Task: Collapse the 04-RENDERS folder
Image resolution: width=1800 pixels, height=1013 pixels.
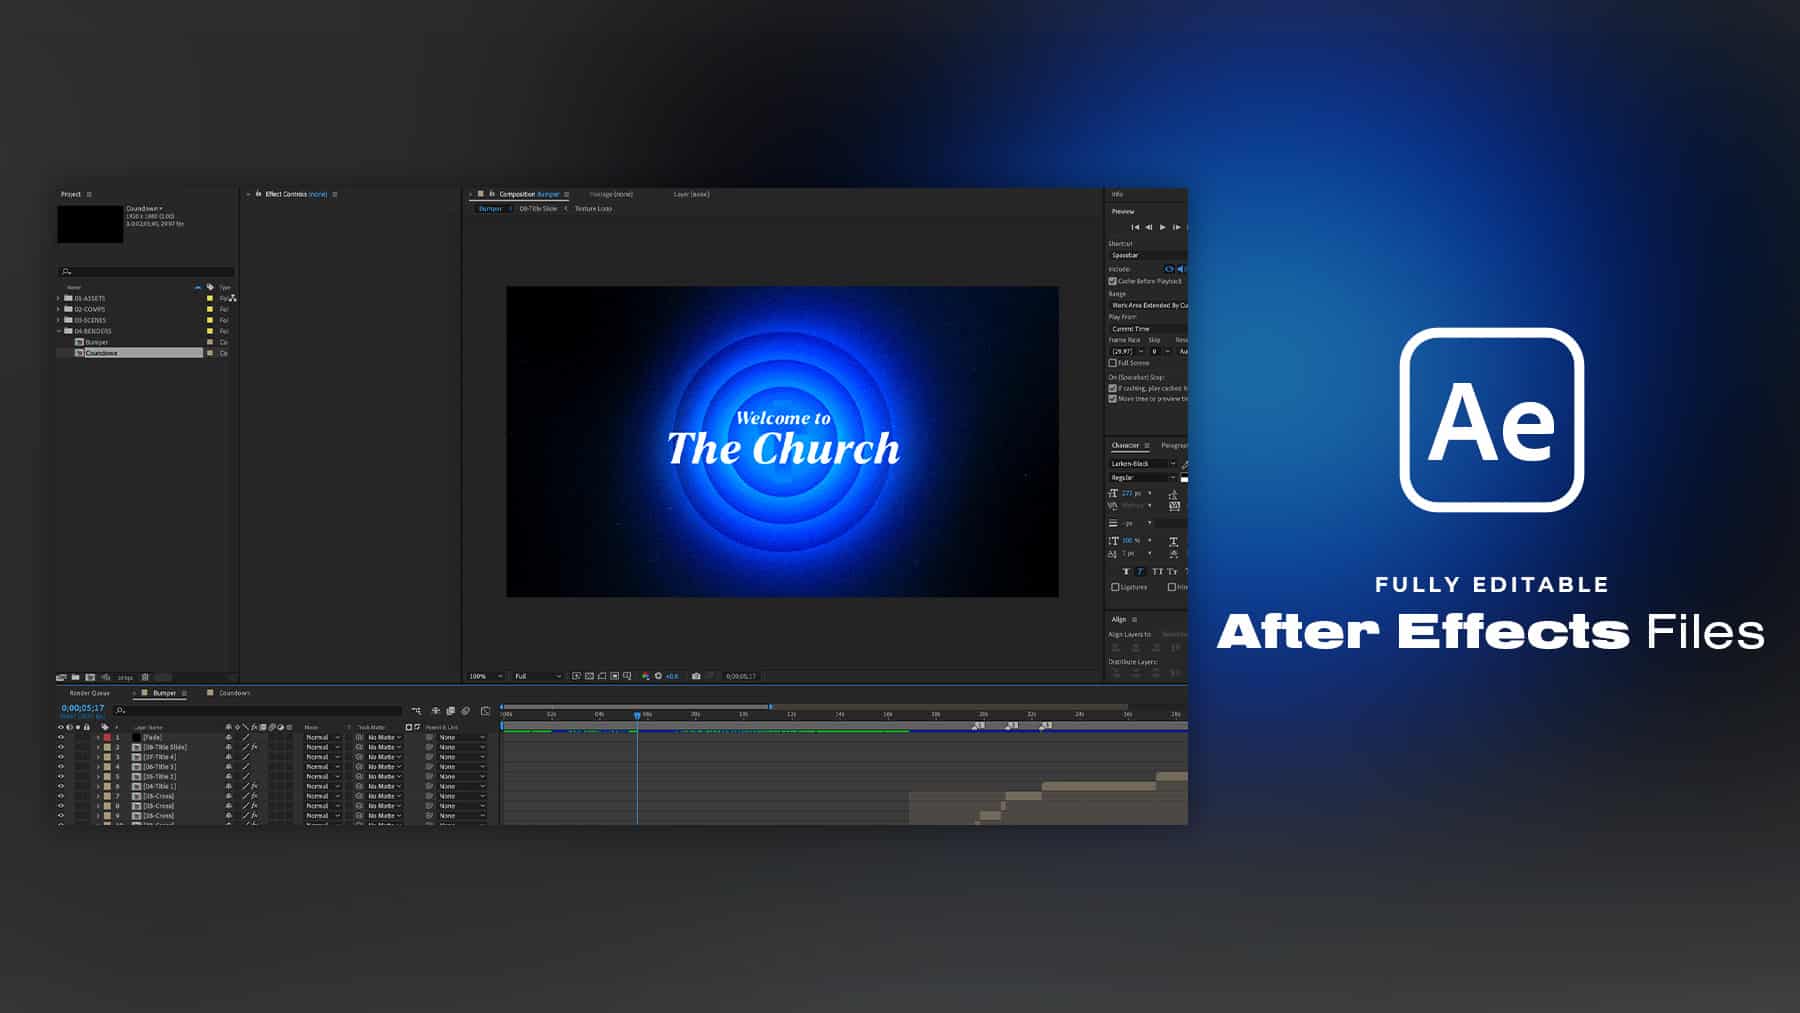Action: [x=59, y=331]
